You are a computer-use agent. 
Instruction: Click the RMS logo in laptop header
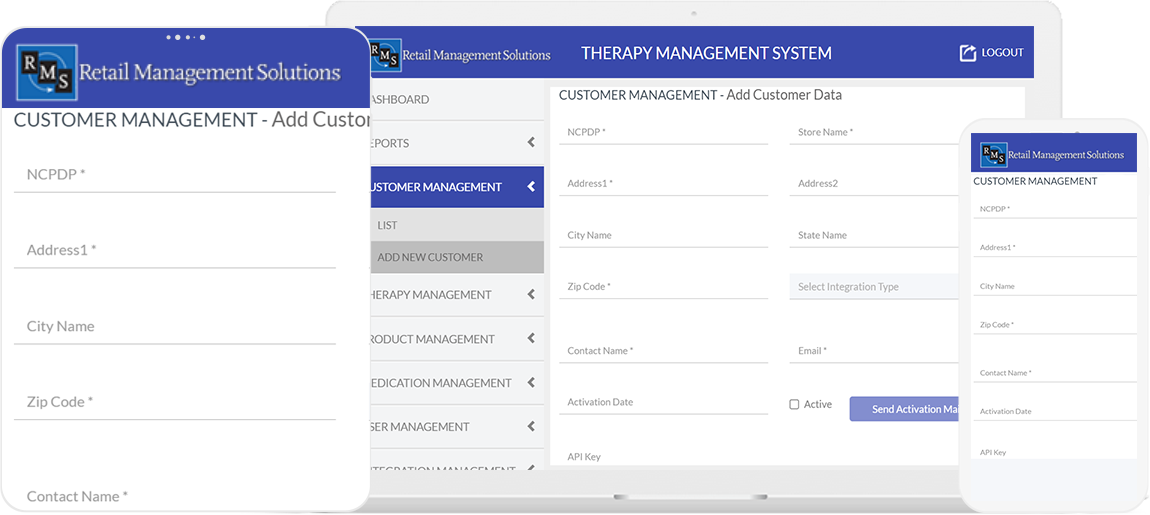[x=460, y=54]
